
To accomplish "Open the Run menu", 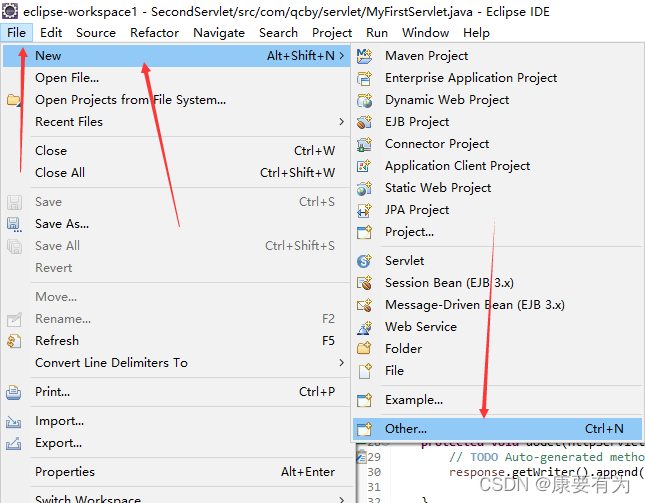I will tap(377, 32).
